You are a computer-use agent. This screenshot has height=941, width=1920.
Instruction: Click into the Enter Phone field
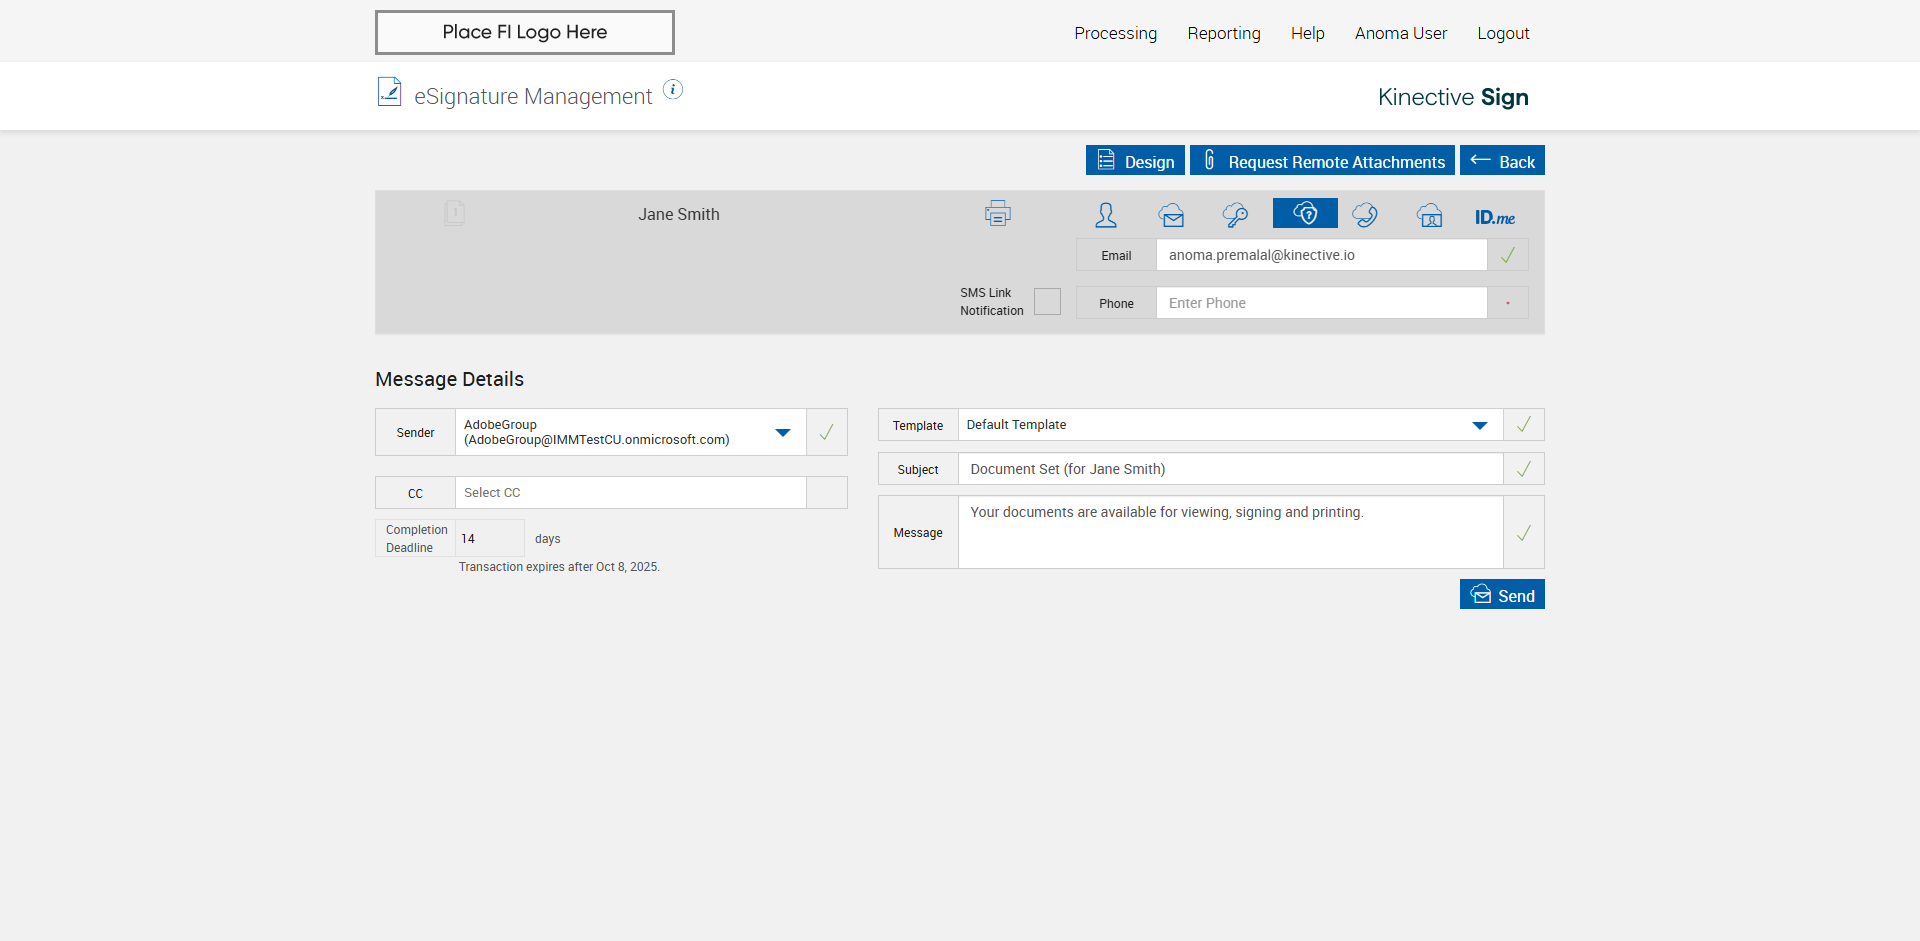tap(1320, 303)
